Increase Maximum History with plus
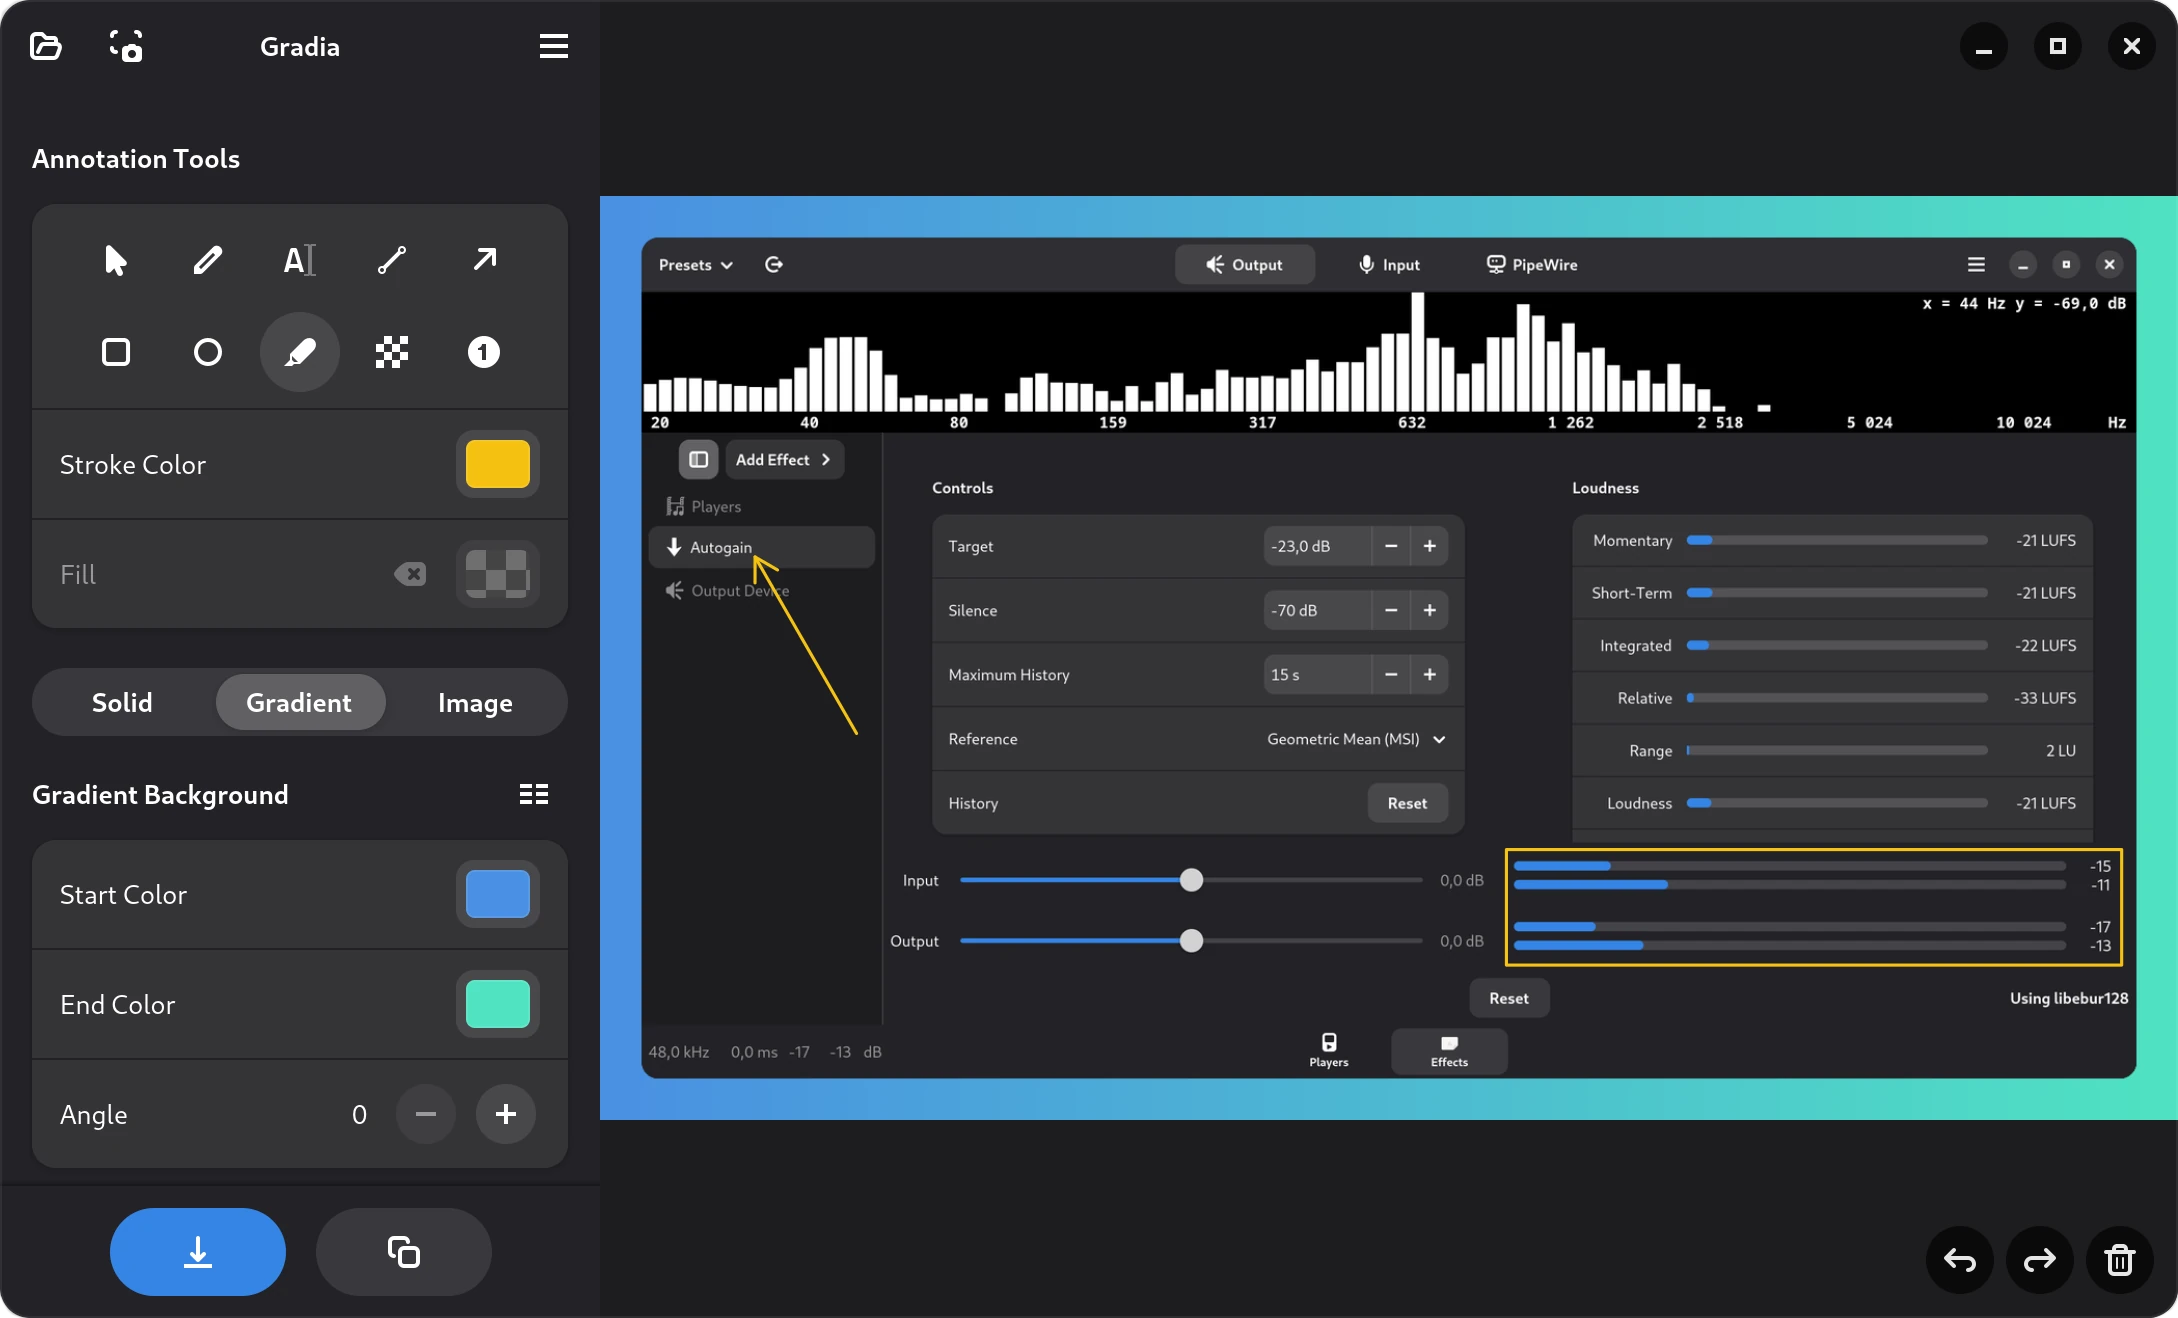Image resolution: width=2178 pixels, height=1318 pixels. [x=1429, y=675]
